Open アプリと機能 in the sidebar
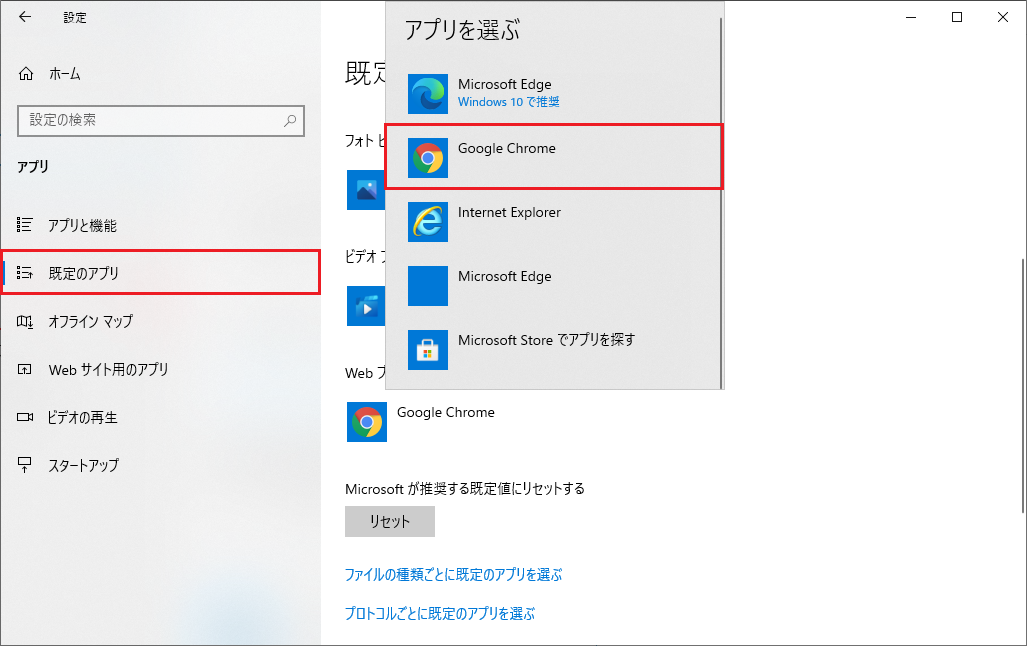The height and width of the screenshot is (646, 1027). point(82,226)
